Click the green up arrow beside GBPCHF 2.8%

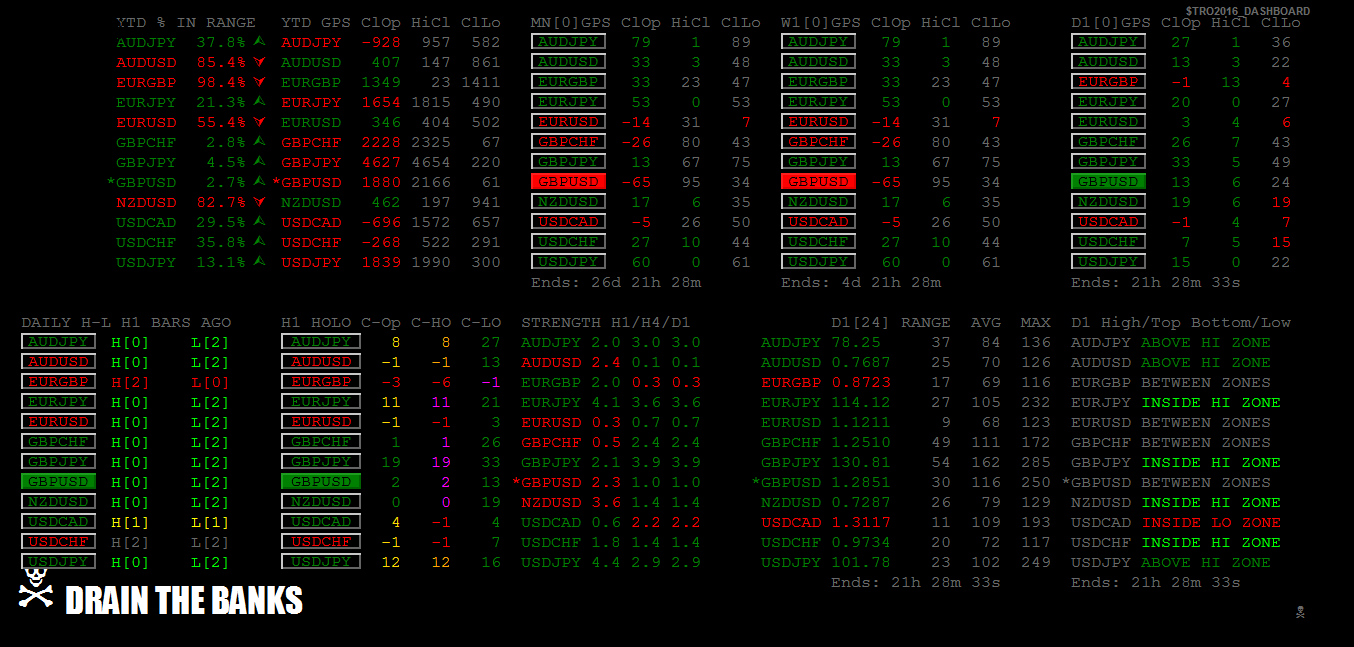pos(260,142)
